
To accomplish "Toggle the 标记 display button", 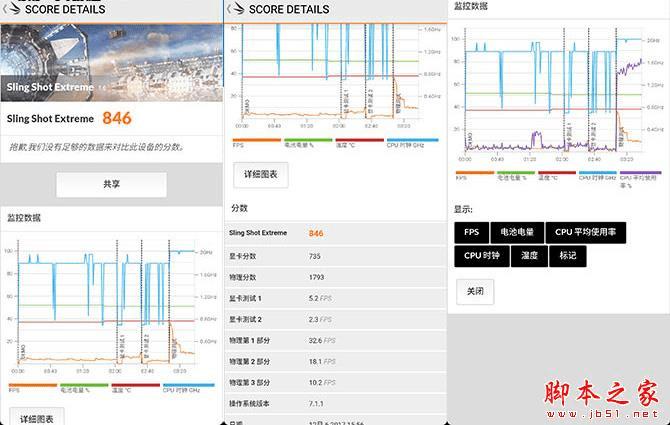I will [567, 256].
